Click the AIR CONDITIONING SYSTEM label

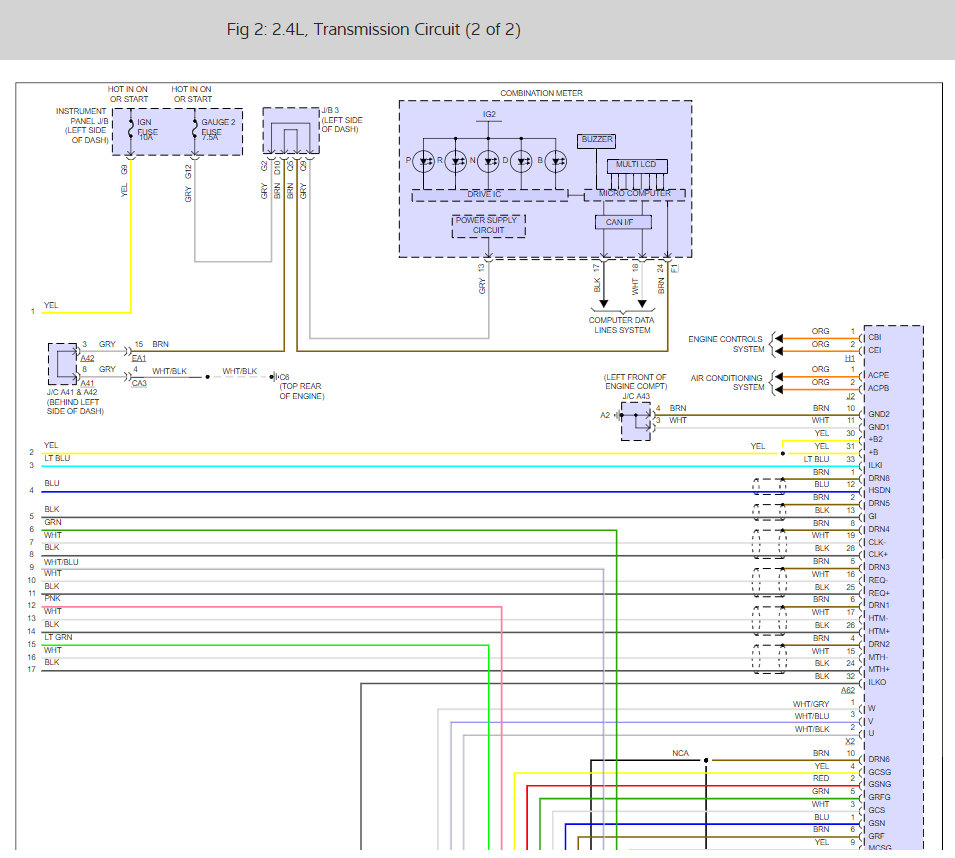coord(727,382)
